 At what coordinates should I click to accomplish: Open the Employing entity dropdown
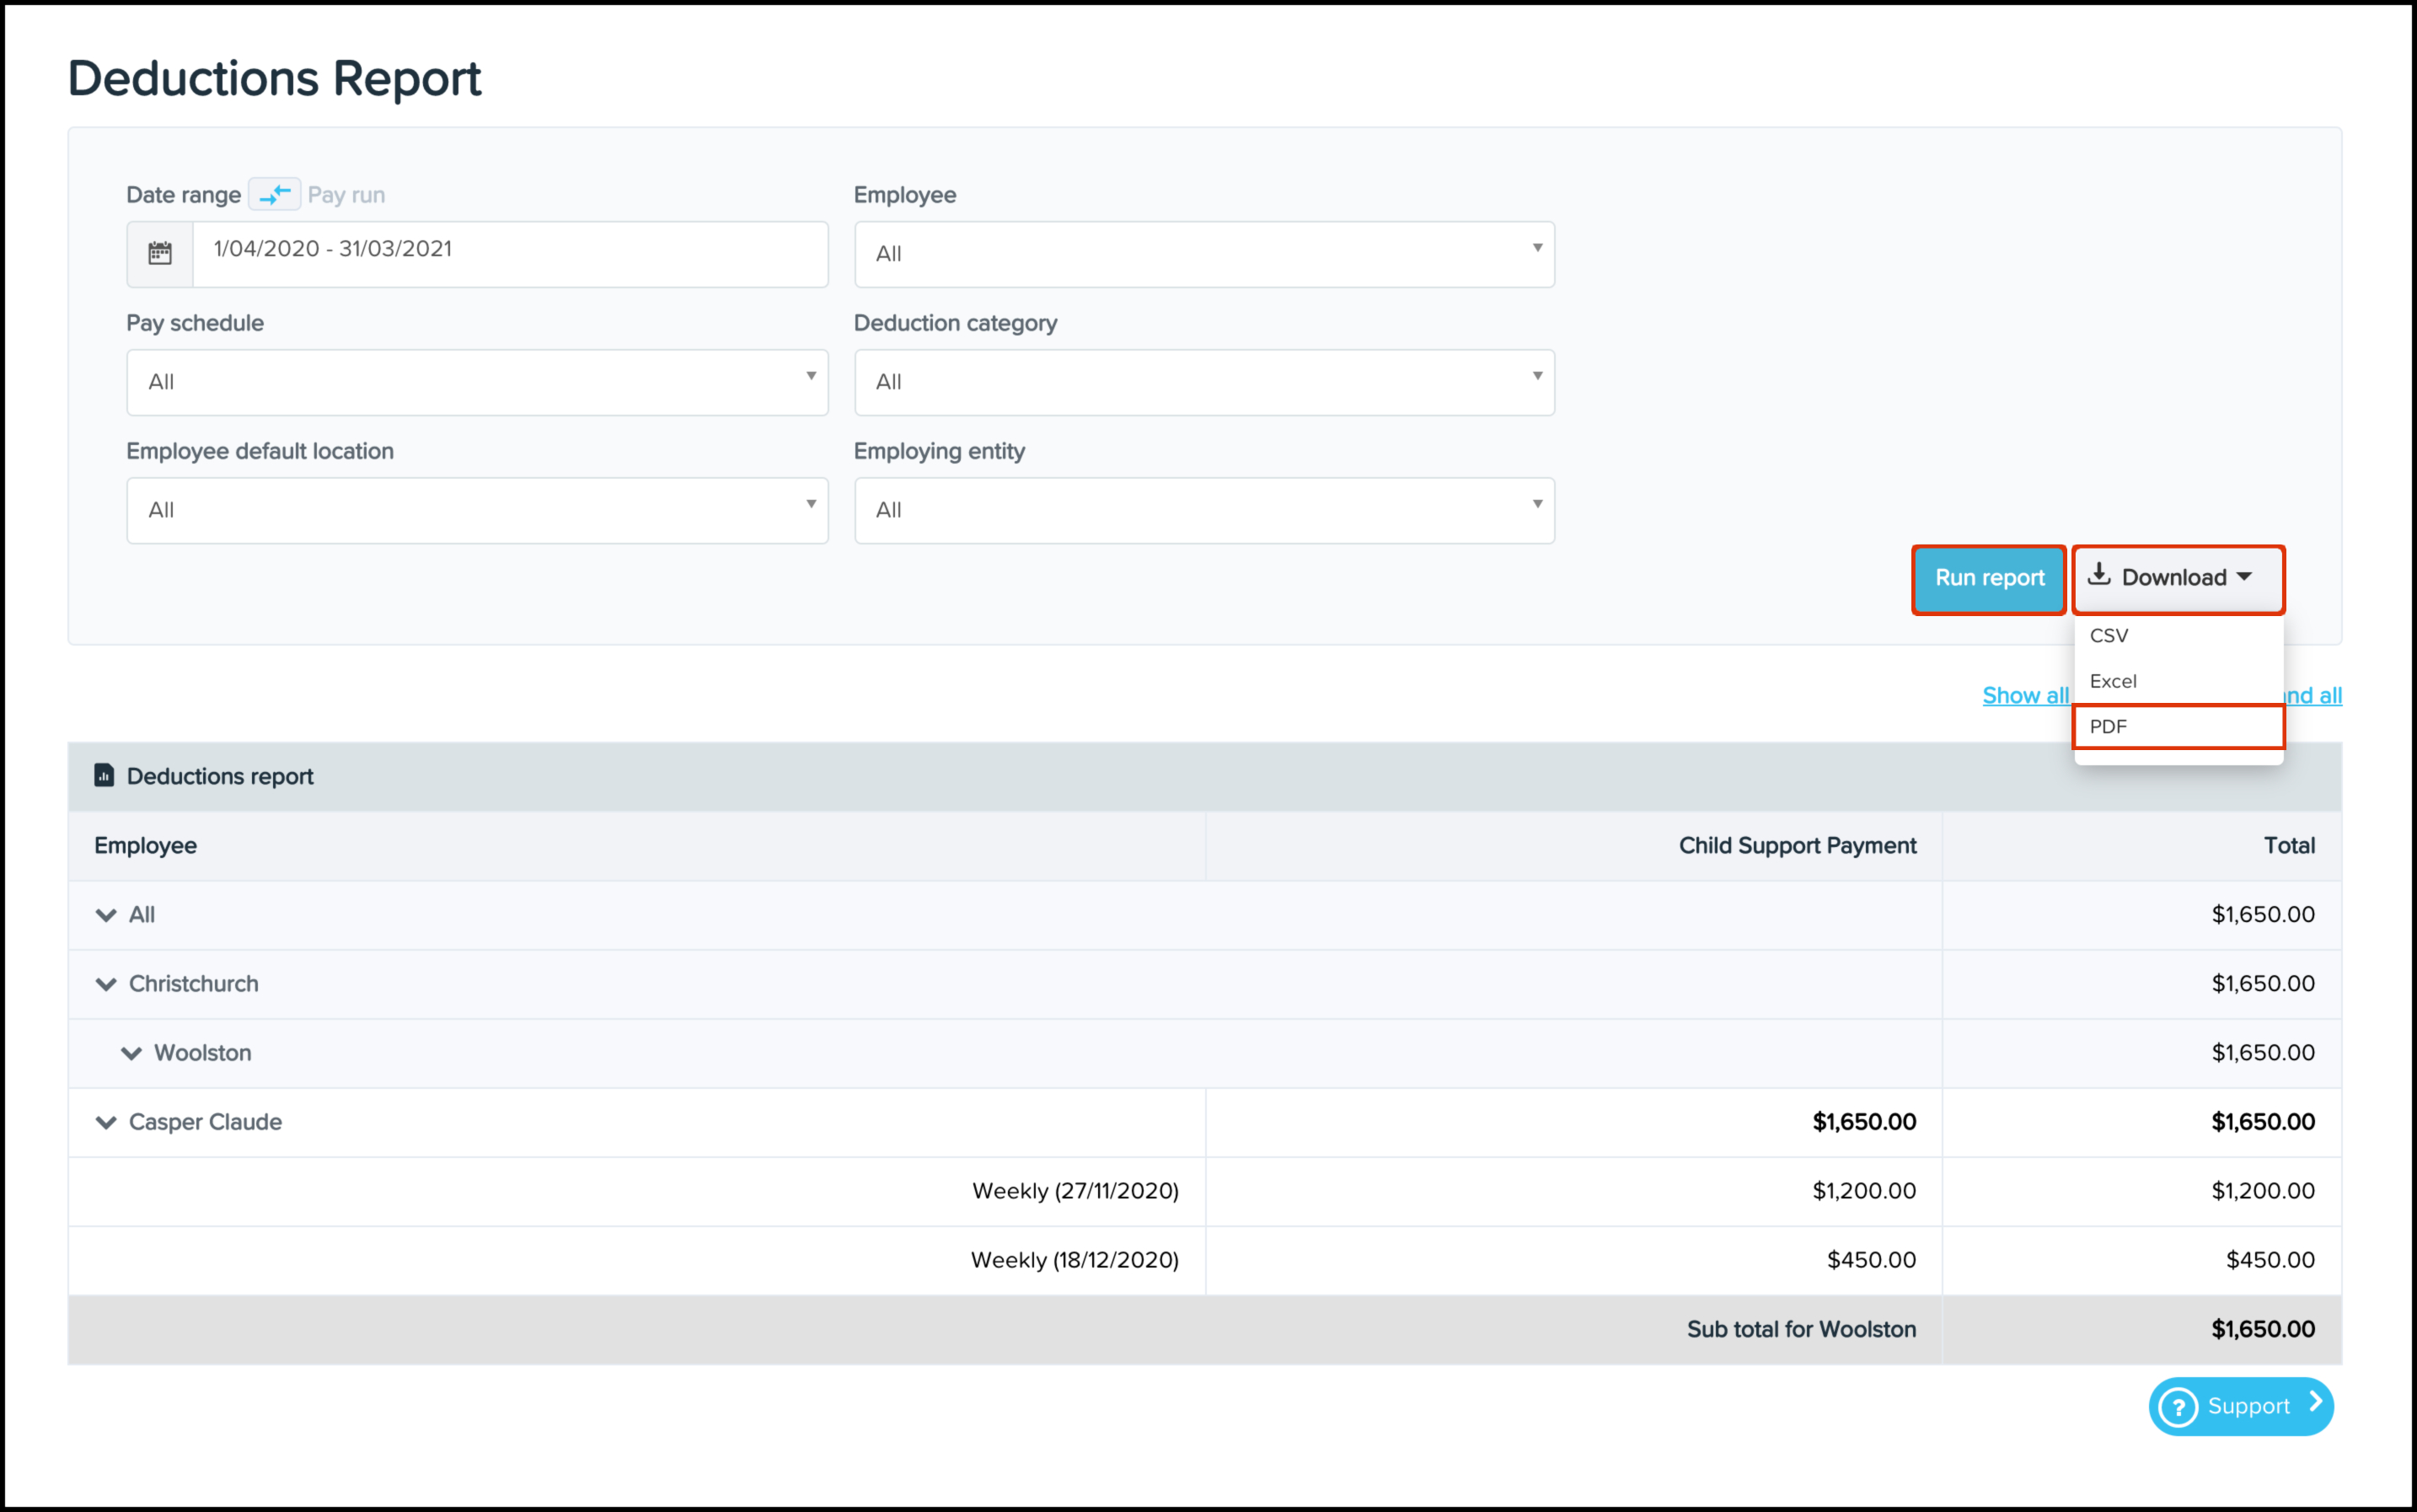pyautogui.click(x=1204, y=510)
